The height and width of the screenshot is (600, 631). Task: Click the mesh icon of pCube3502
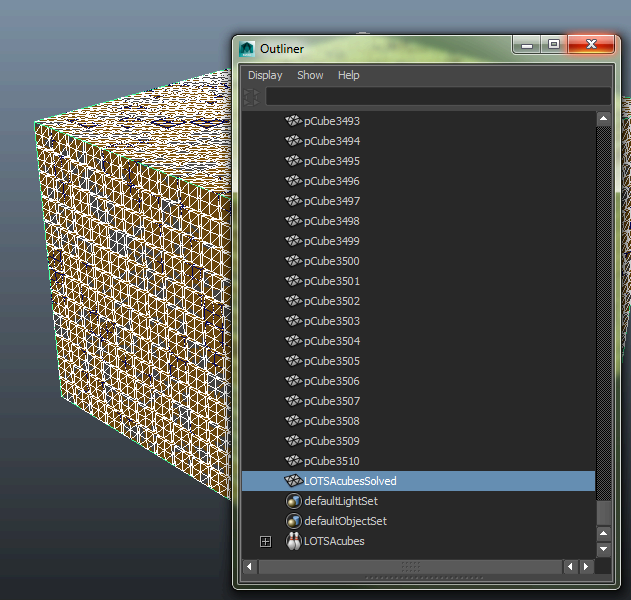(294, 301)
